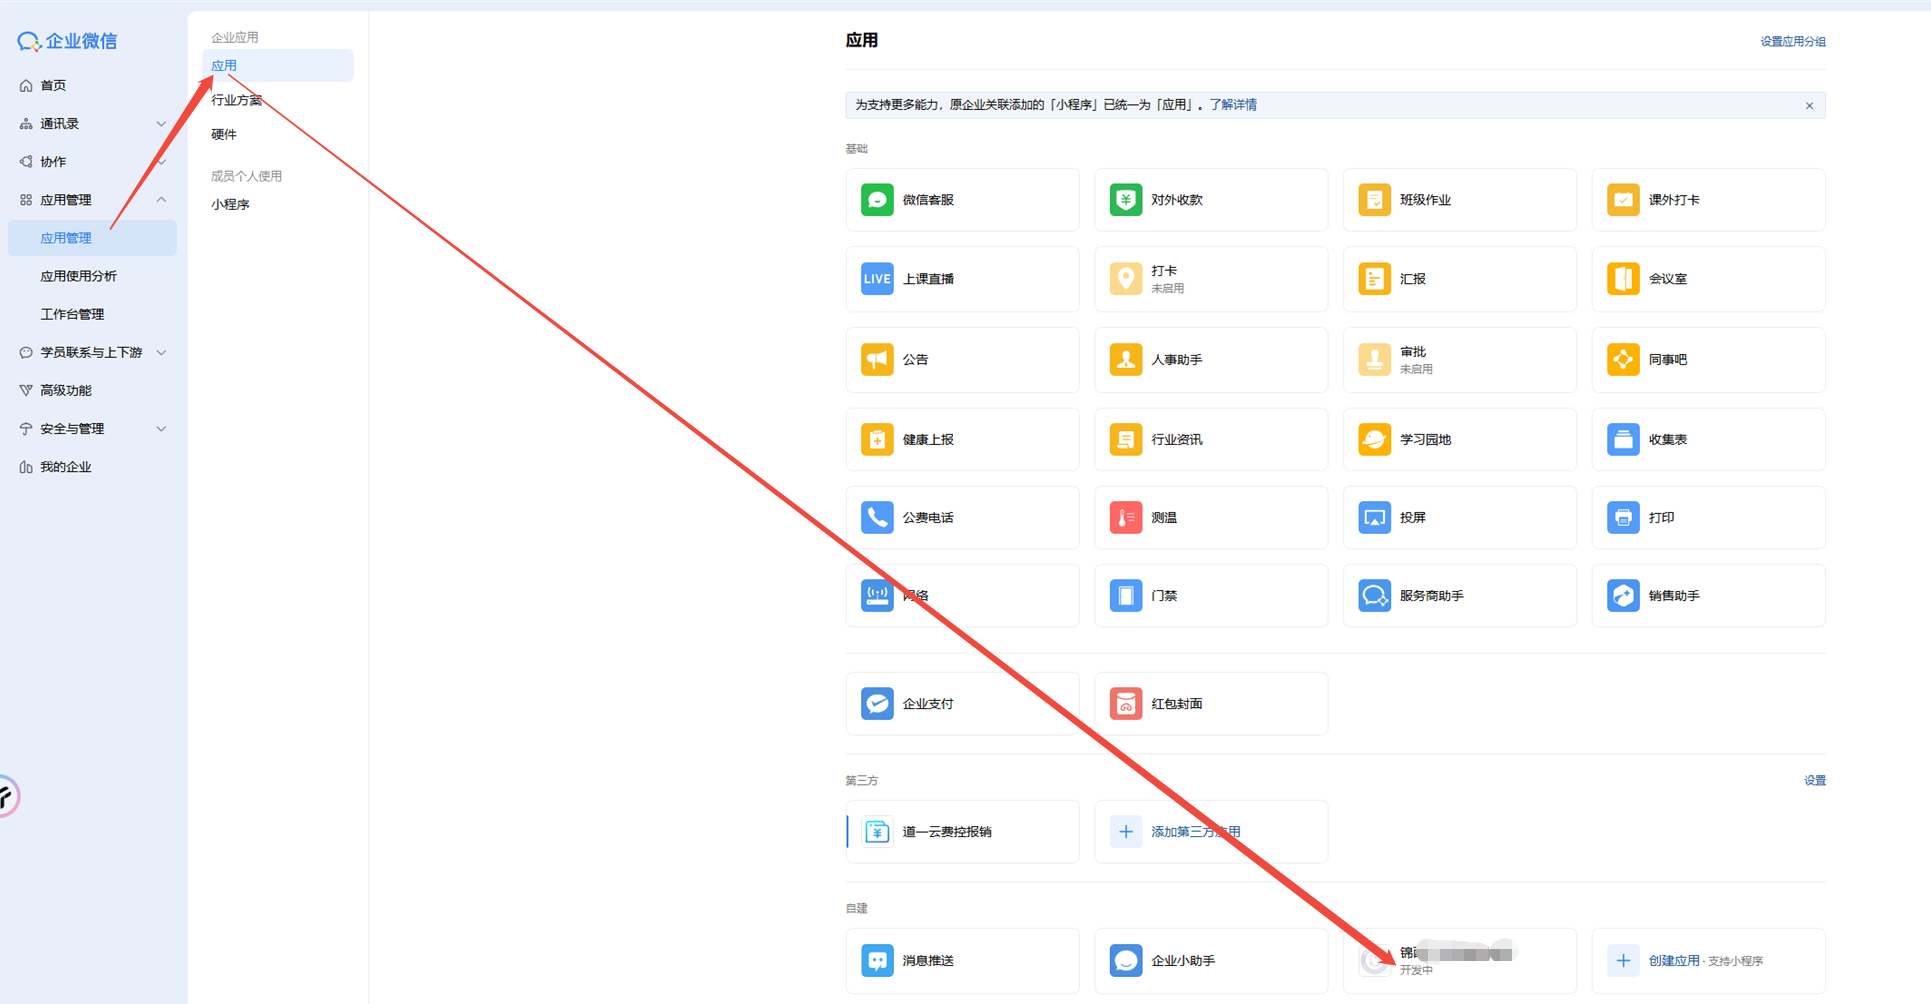This screenshot has width=1931, height=1004.
Task: Click 创建应用 to add custom app
Action: point(1673,961)
